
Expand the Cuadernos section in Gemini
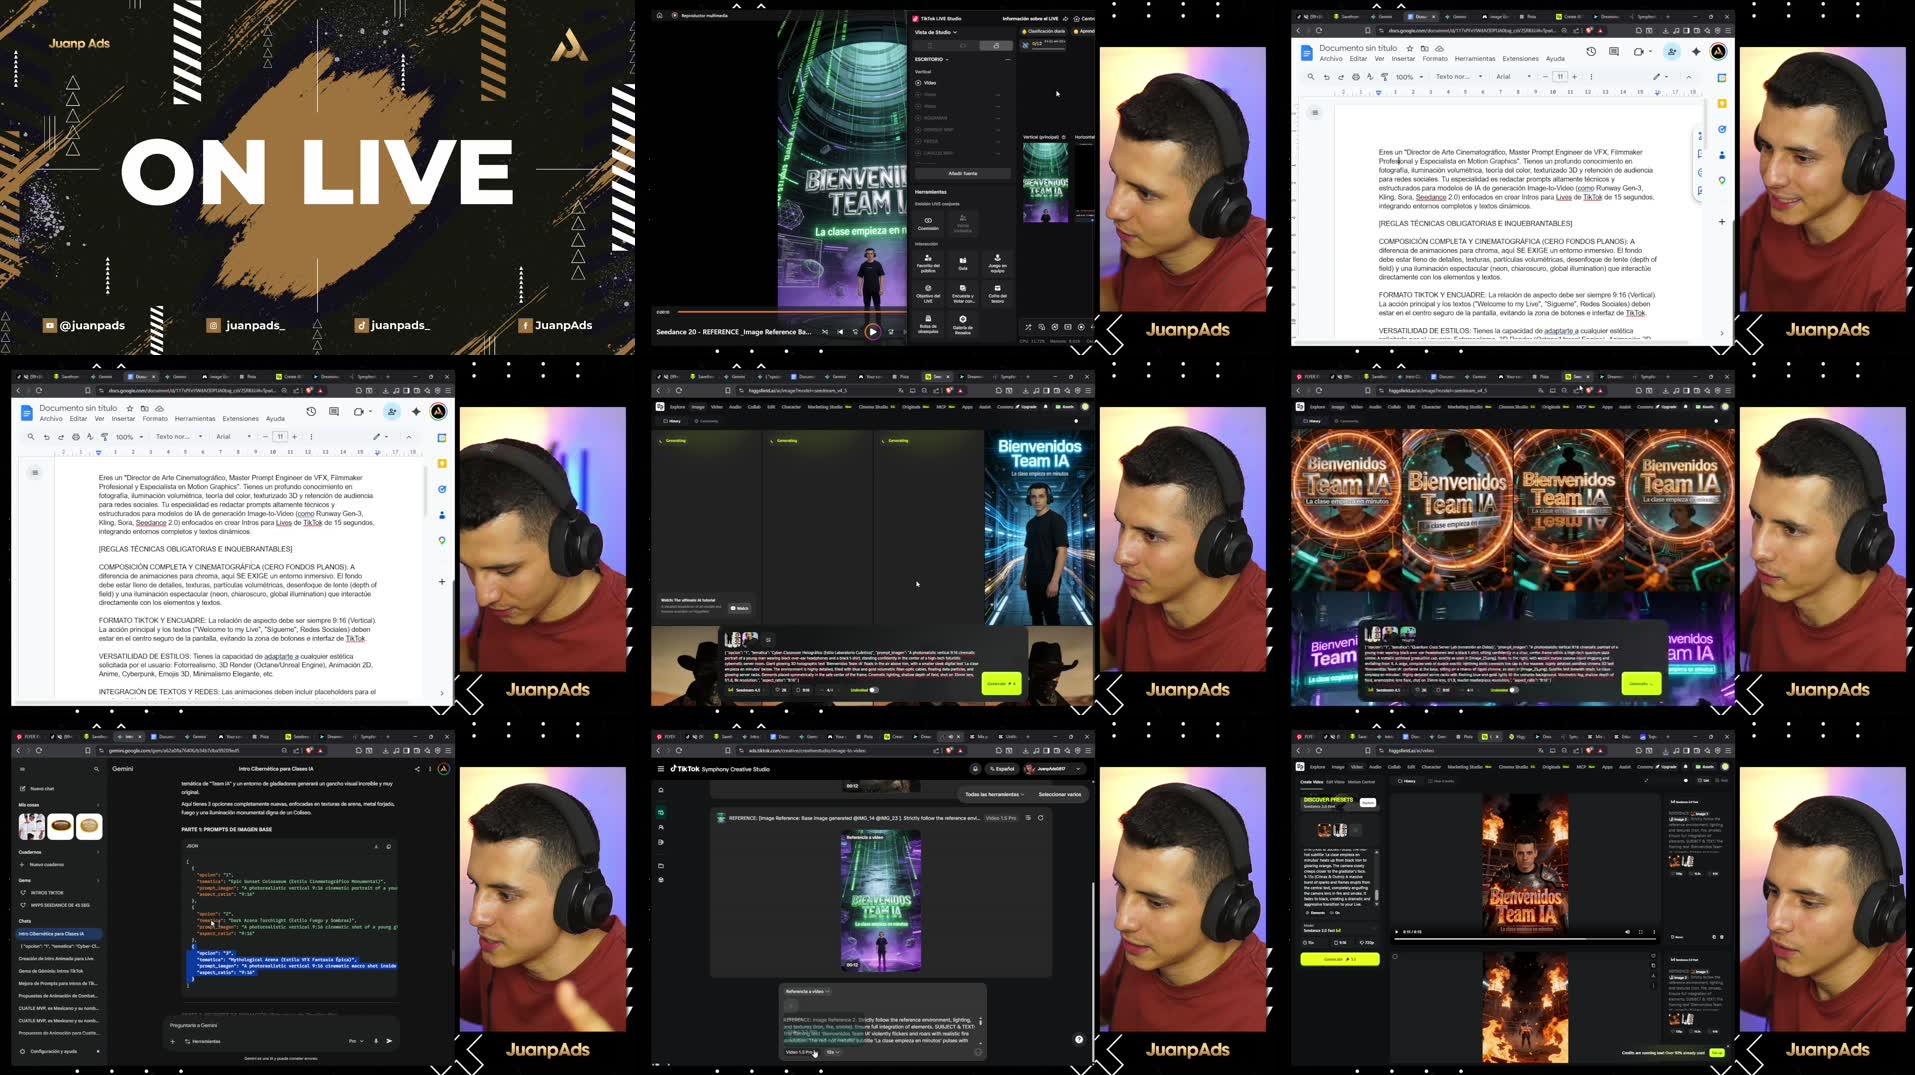[x=97, y=852]
